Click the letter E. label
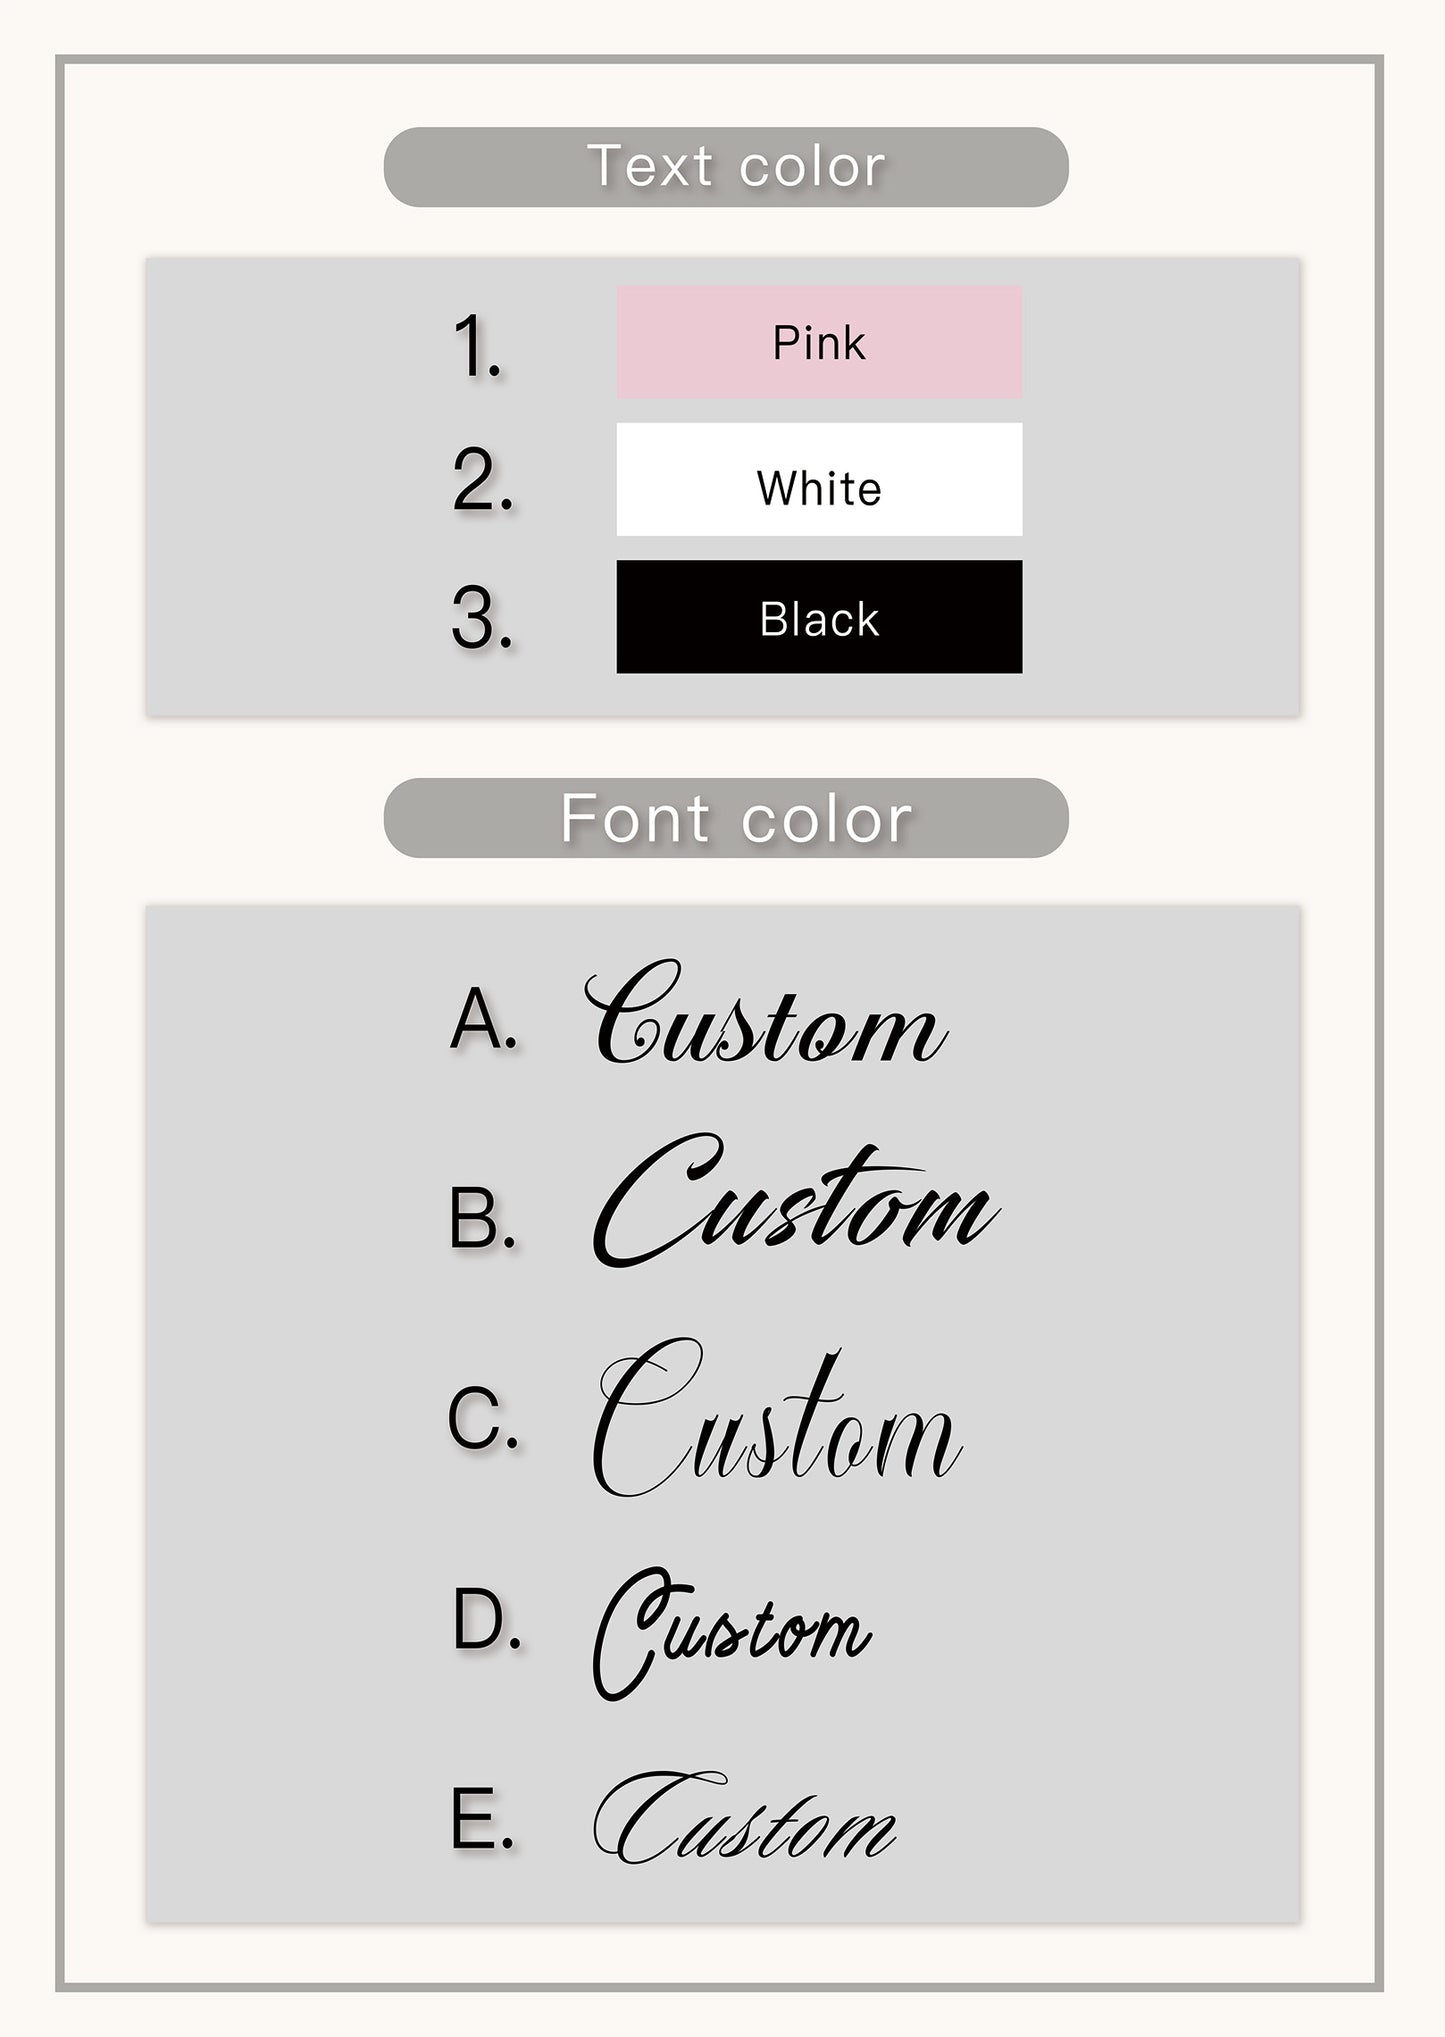 point(483,1819)
